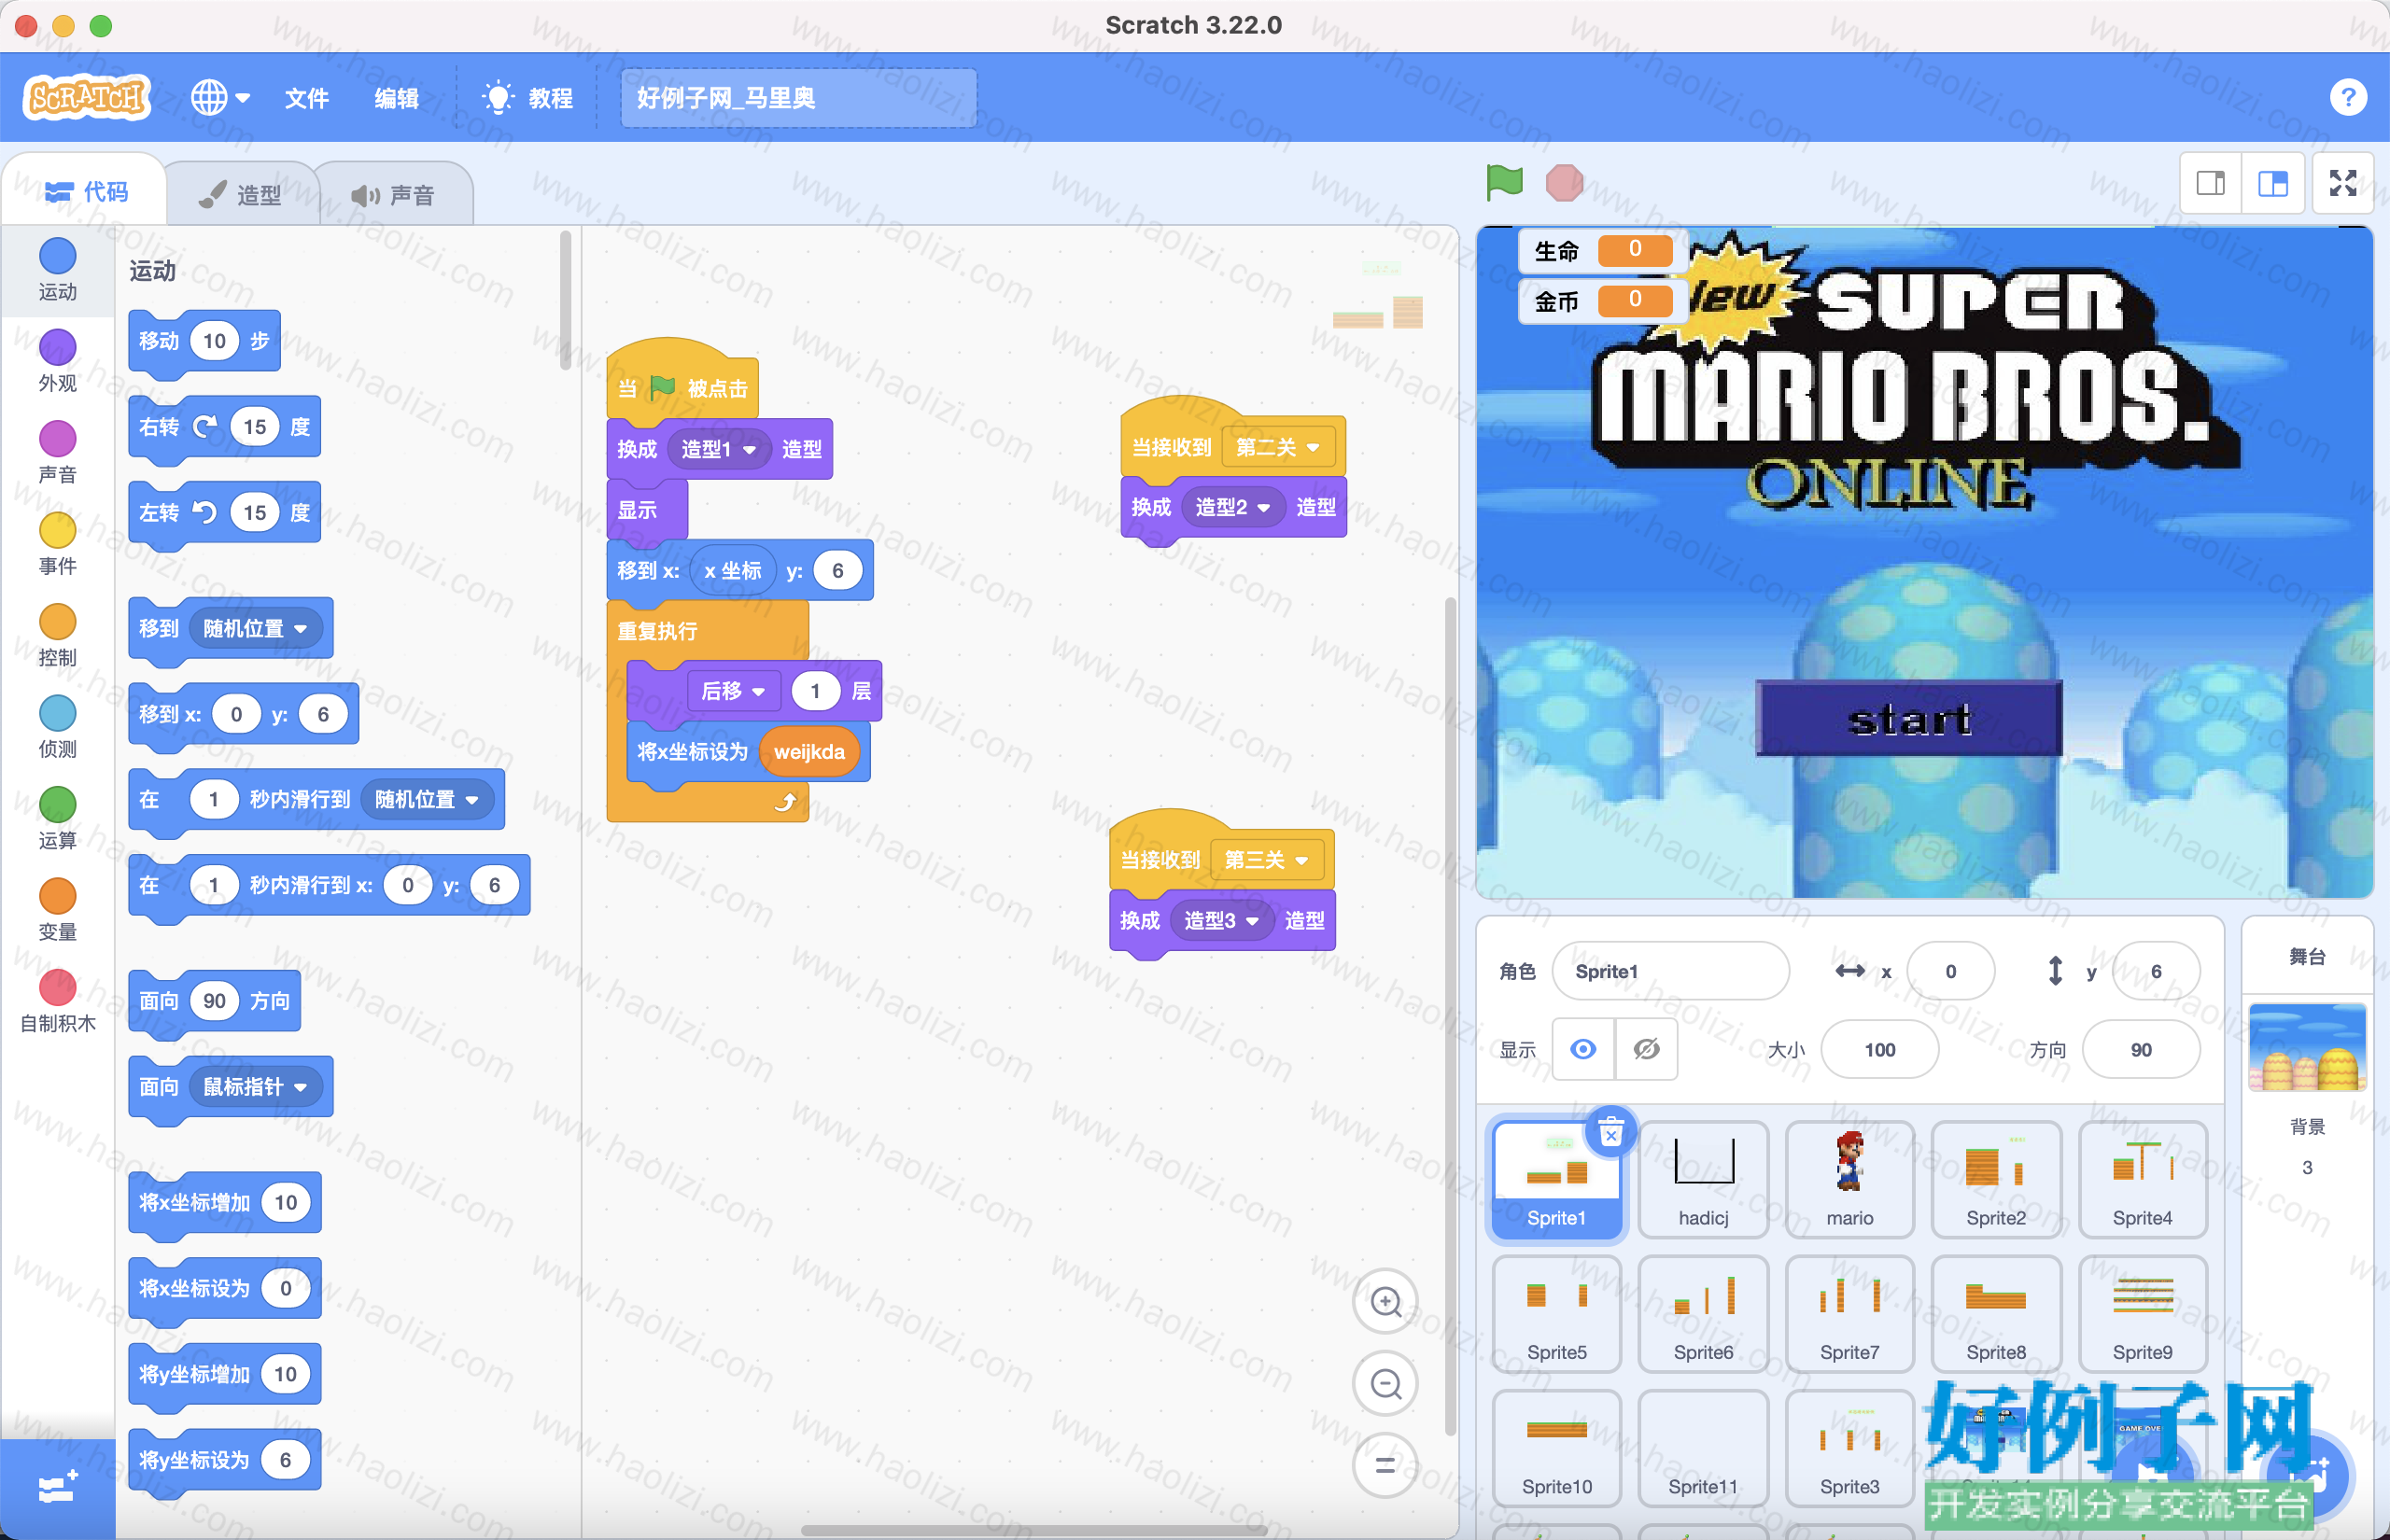Click the sprite x position field
2390x1540 pixels.
pyautogui.click(x=1950, y=971)
